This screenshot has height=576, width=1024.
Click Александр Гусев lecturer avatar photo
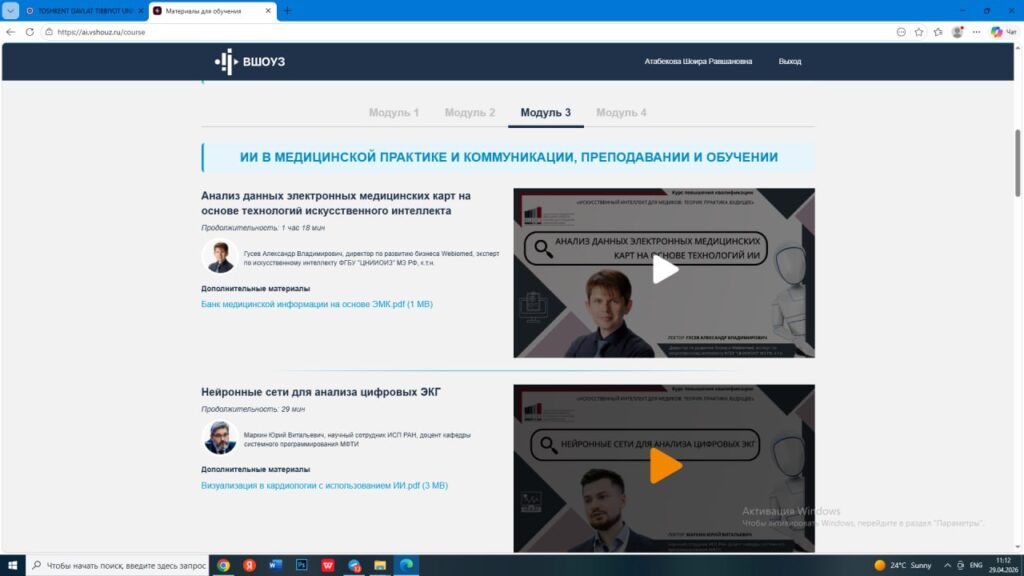click(x=219, y=256)
